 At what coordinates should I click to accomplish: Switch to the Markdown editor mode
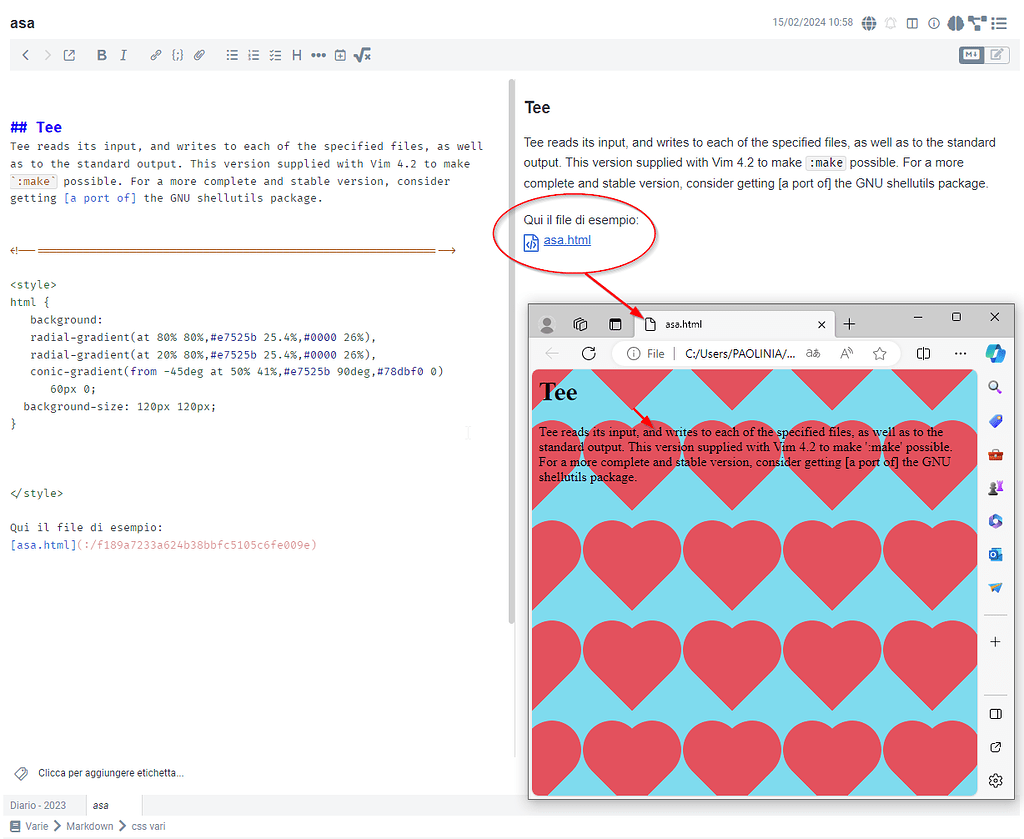pyautogui.click(x=971, y=55)
